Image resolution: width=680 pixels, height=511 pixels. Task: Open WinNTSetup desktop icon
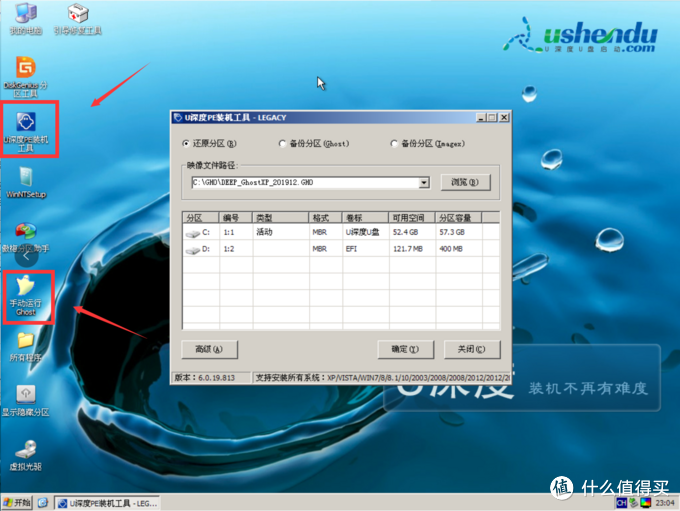[26, 182]
